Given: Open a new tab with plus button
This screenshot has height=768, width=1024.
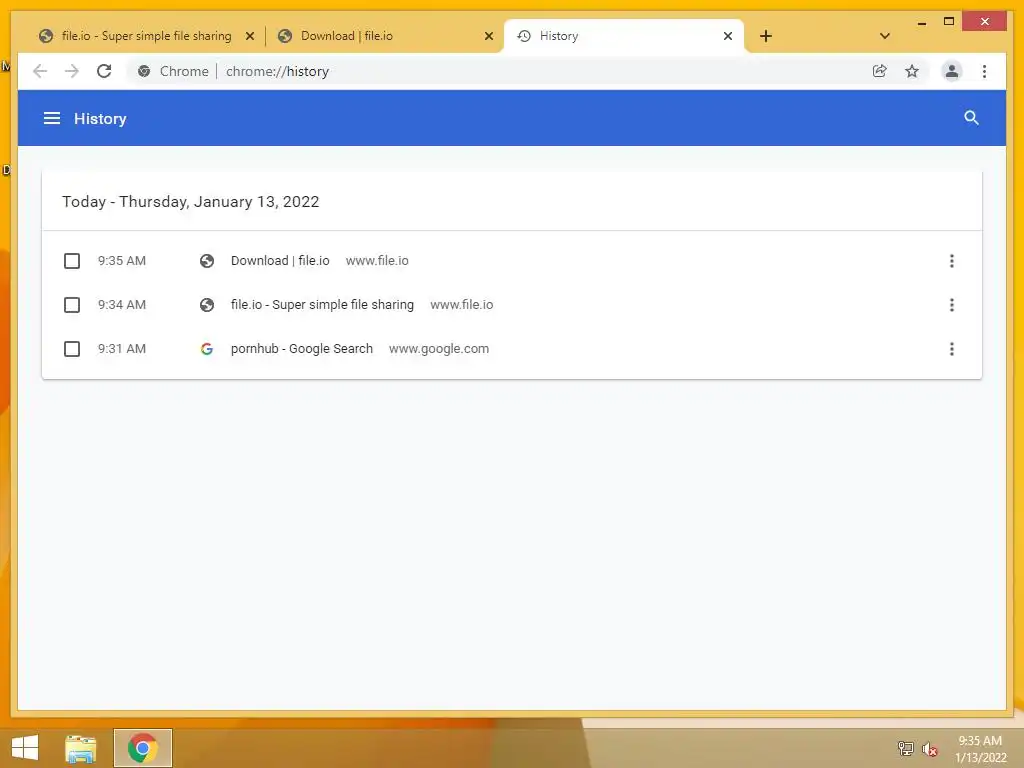Looking at the screenshot, I should [x=766, y=36].
